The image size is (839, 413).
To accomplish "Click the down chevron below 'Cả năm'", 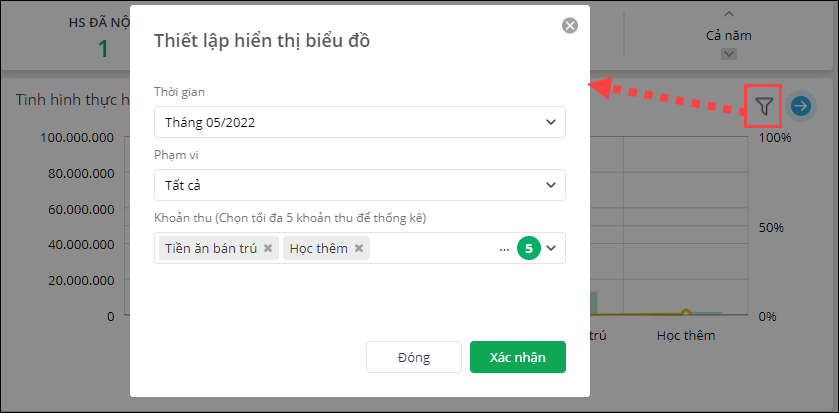I will click(728, 55).
